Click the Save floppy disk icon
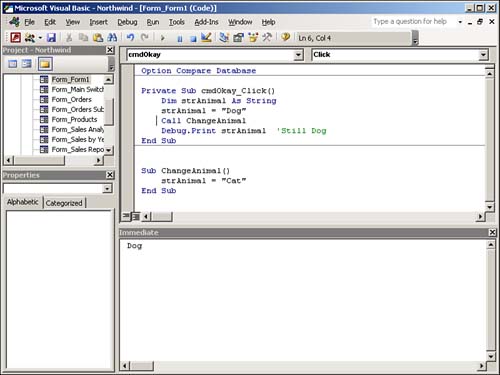The image size is (500, 375). point(51,38)
